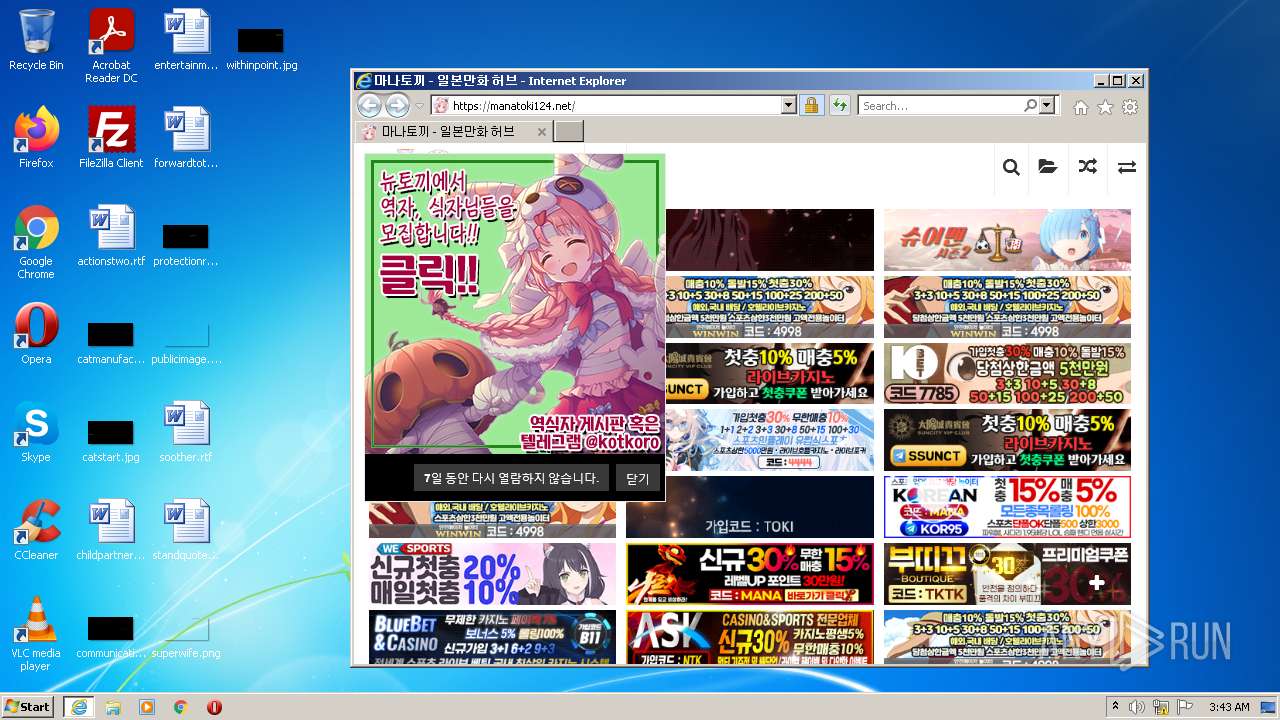This screenshot has height=720, width=1280.
Task: Click the site folder icon
Action: (1048, 167)
